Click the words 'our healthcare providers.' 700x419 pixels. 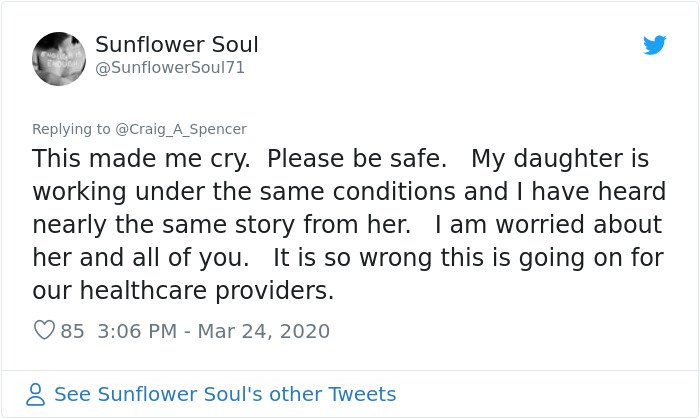(183, 291)
